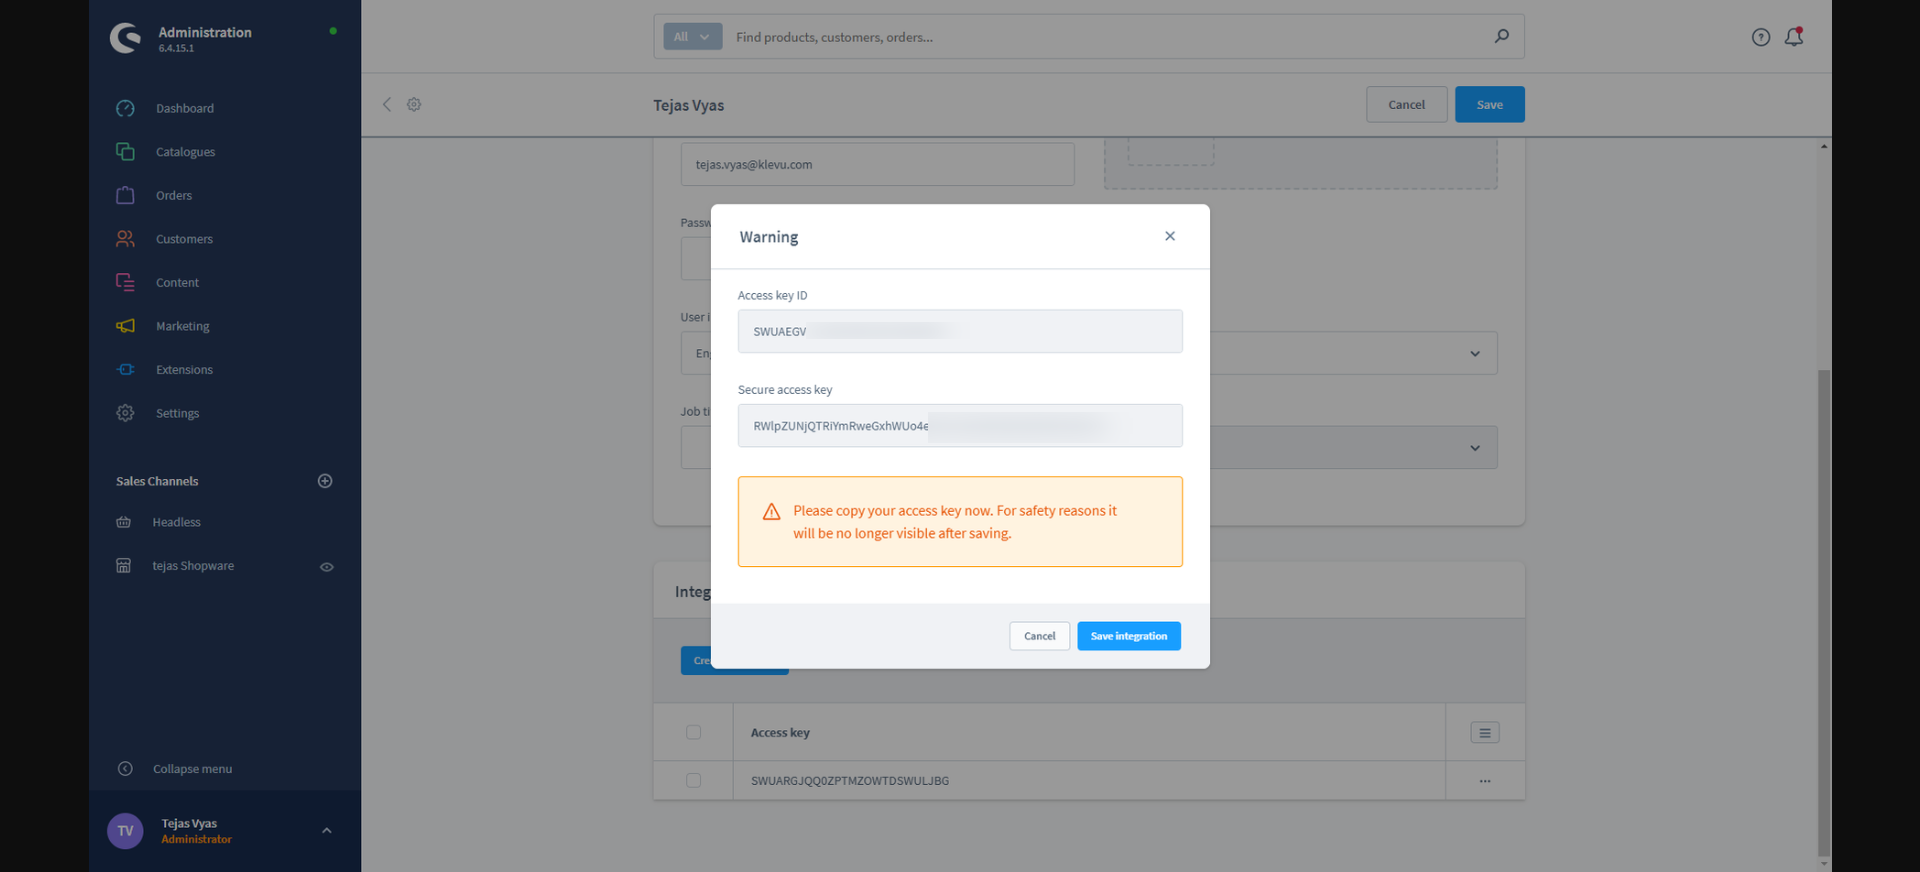Screen dimensions: 1920x872
Task: Close the Warning dialog with the X
Action: pyautogui.click(x=1170, y=236)
